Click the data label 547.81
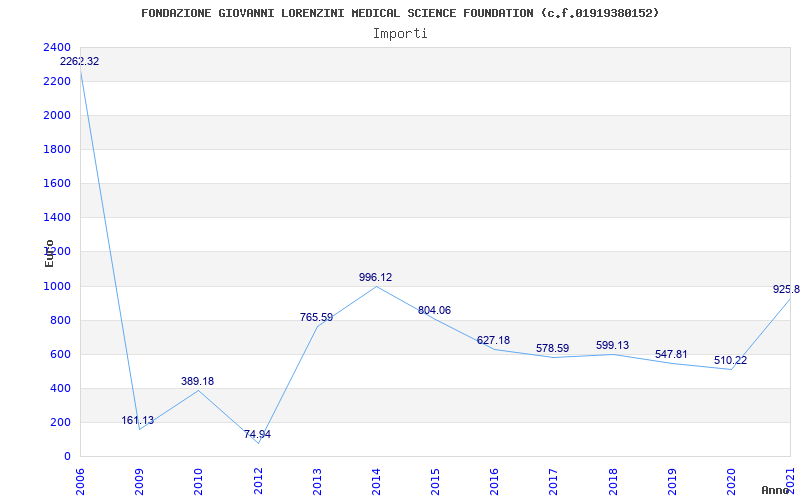This screenshot has width=800, height=500. click(671, 354)
